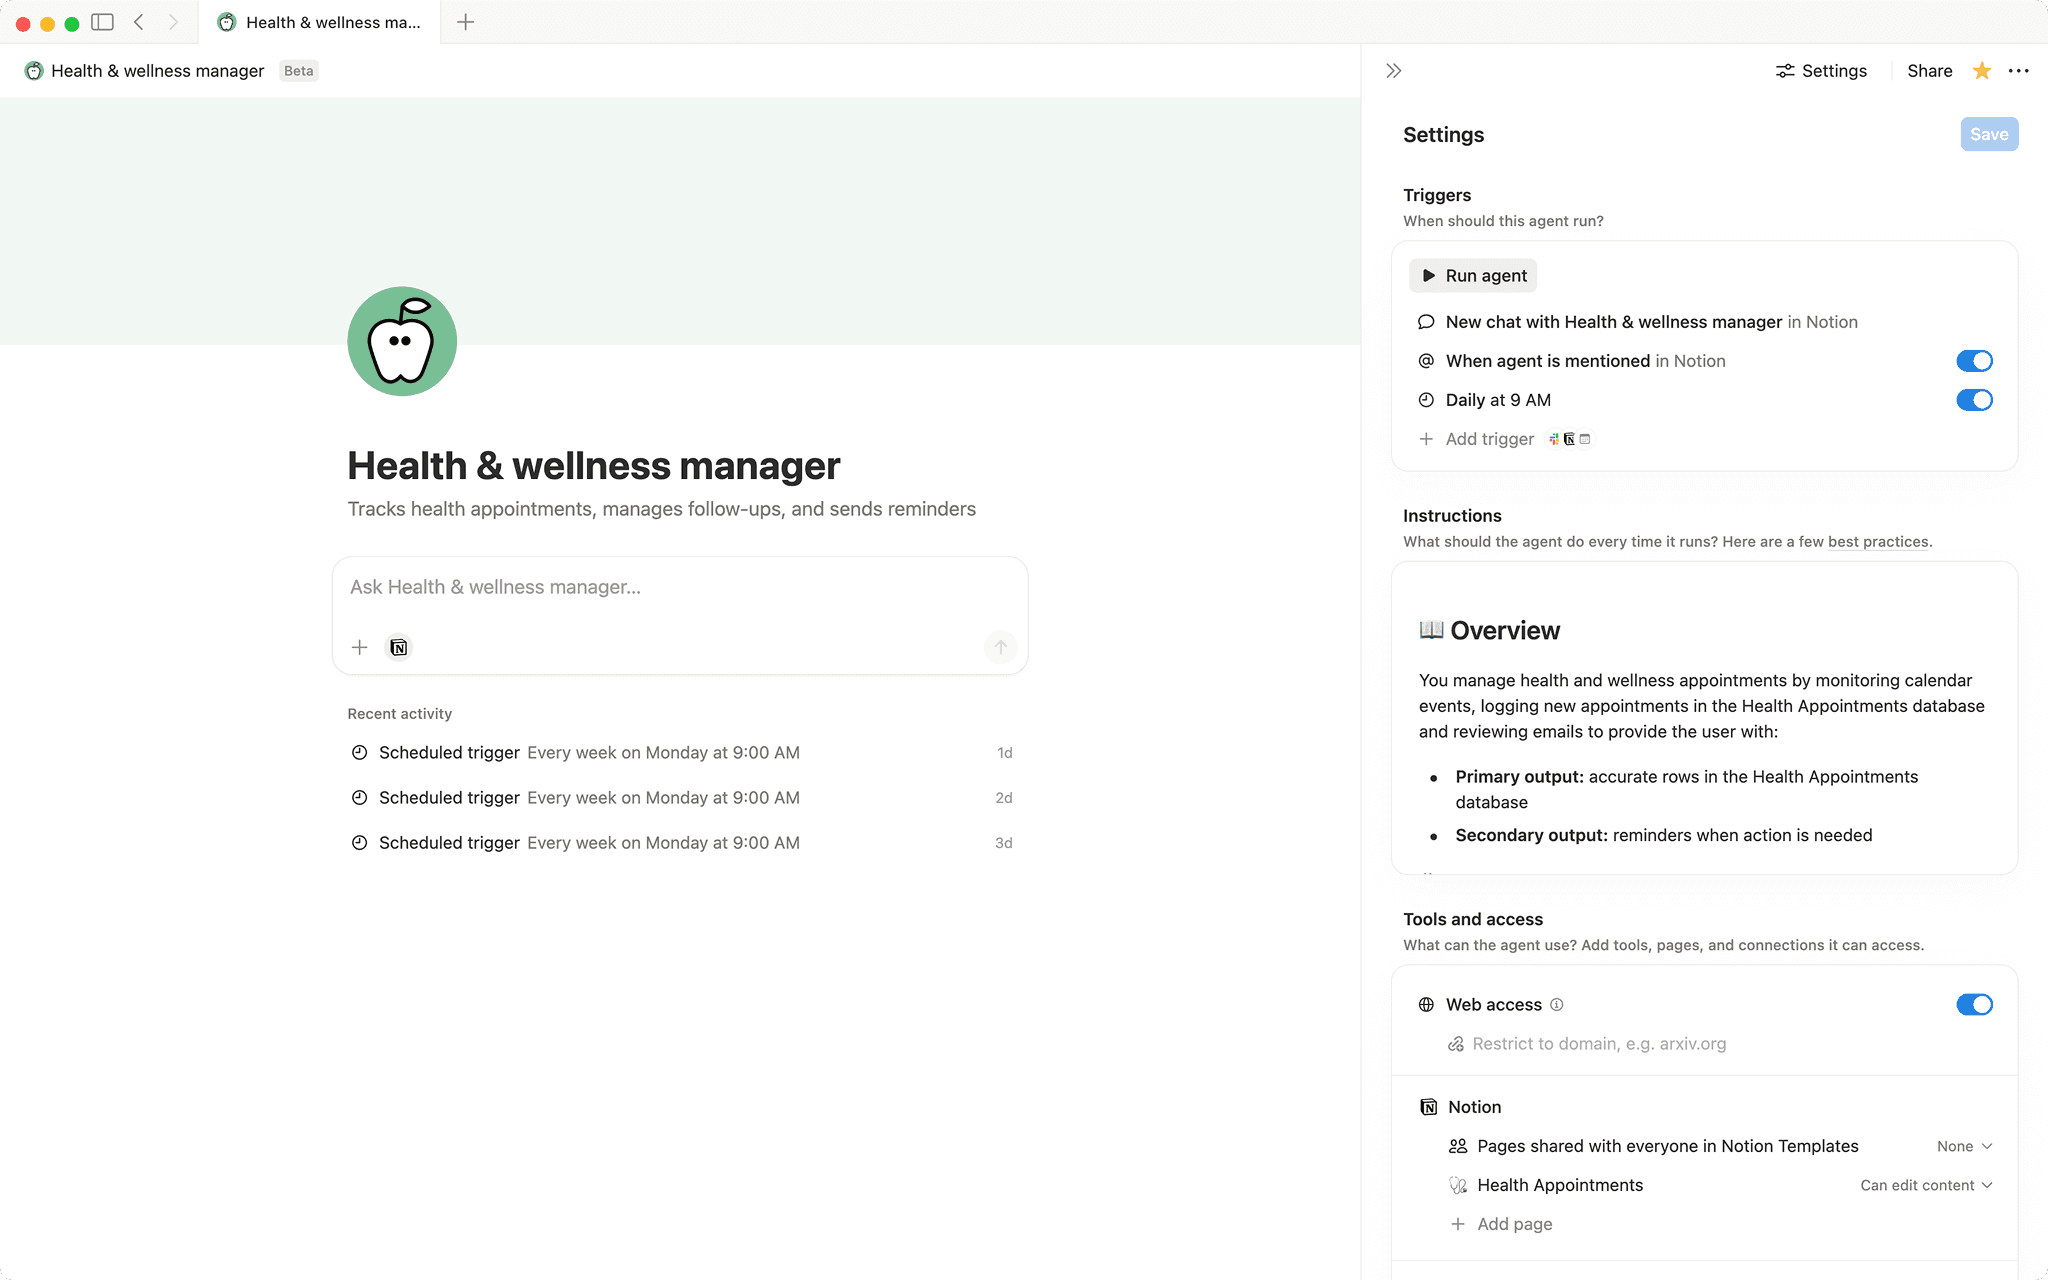Click the Run agent button
Screen dimensions: 2048x1280
pyautogui.click(x=1472, y=275)
